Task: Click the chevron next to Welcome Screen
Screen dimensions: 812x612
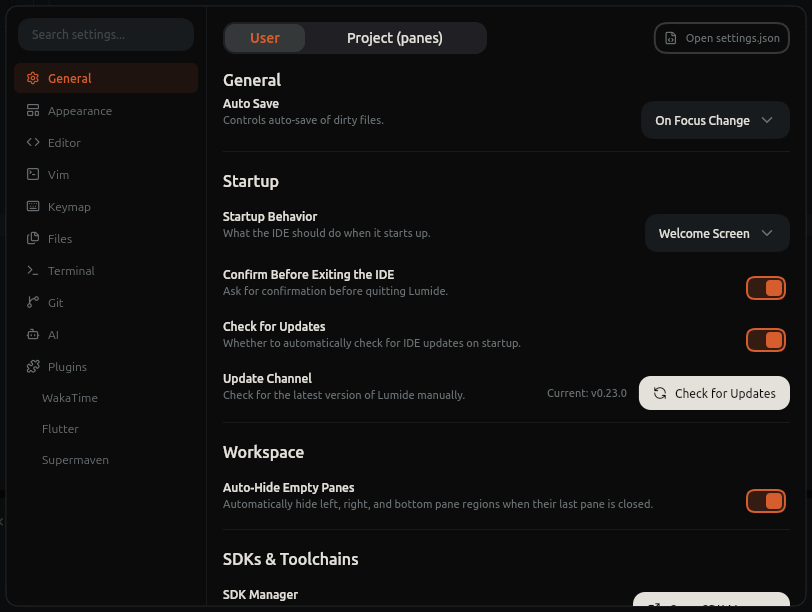Action: [x=767, y=233]
